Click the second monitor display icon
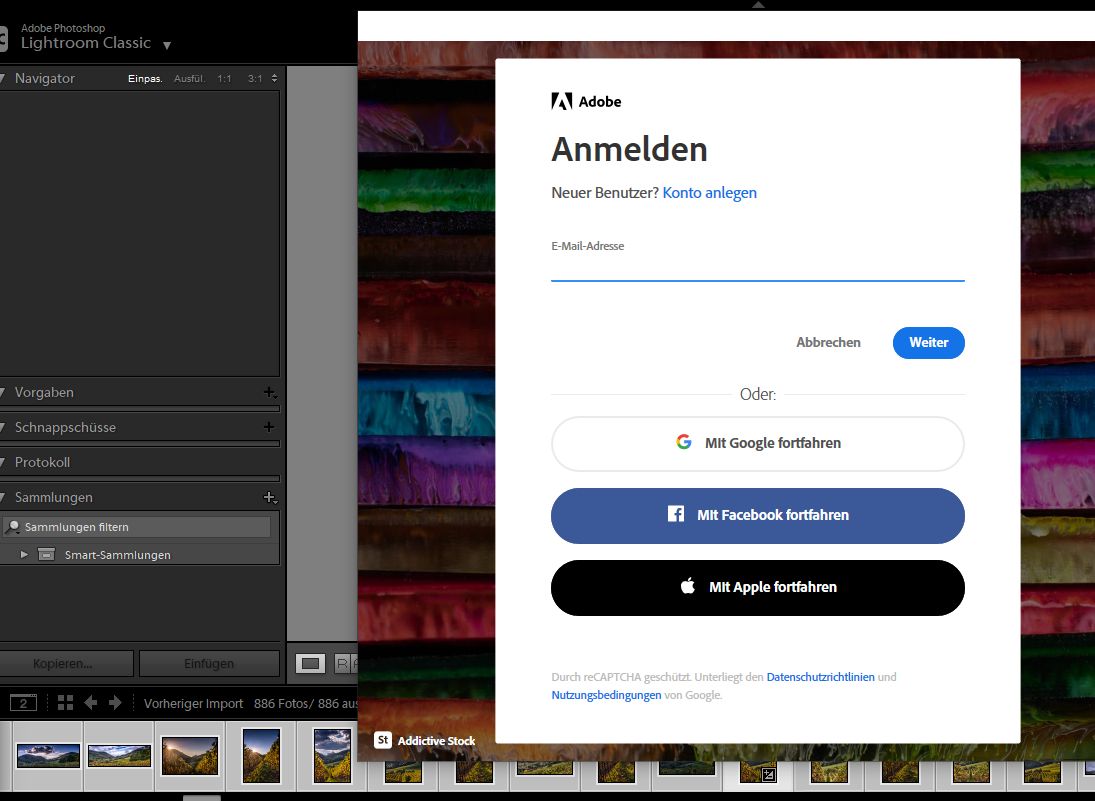The height and width of the screenshot is (801, 1095). [23, 703]
